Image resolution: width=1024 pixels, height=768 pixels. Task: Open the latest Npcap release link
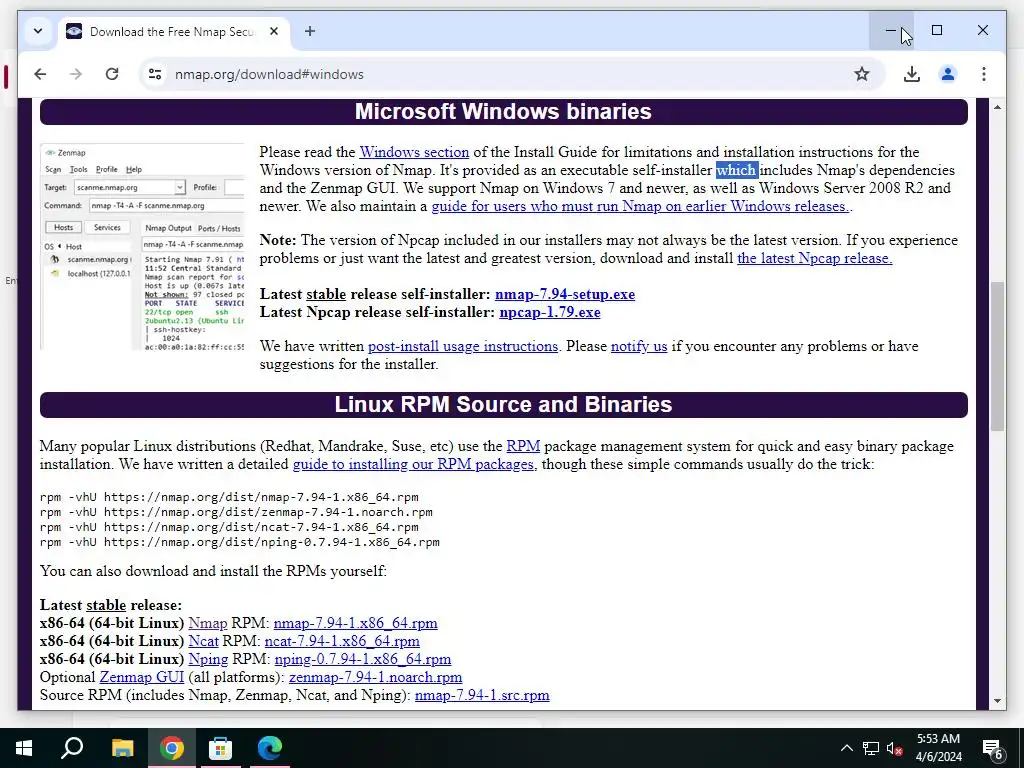[x=814, y=259]
